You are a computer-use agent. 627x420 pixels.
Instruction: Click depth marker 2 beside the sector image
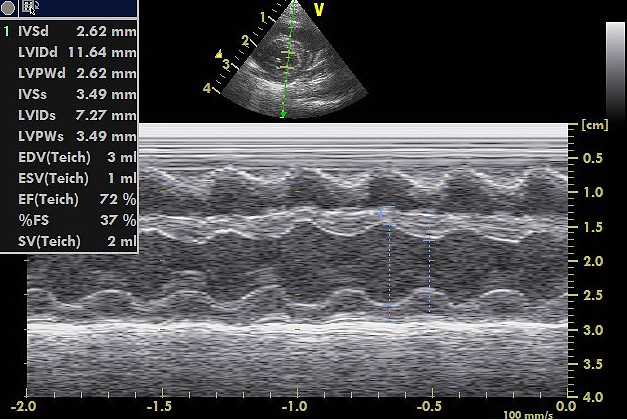(x=245, y=40)
